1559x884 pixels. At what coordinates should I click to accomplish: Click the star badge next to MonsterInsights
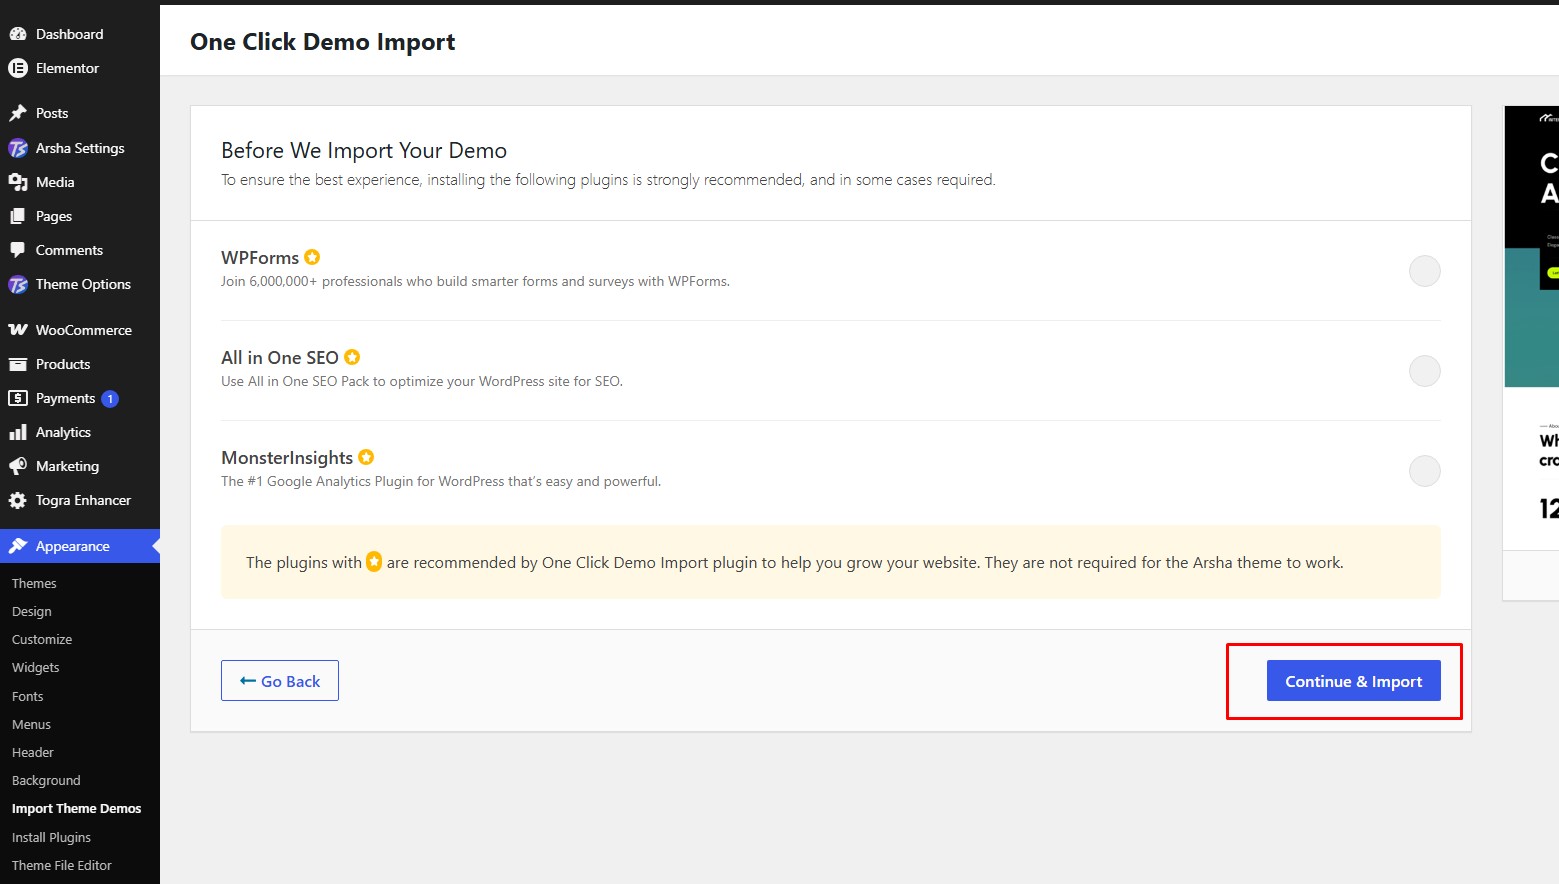tap(366, 457)
